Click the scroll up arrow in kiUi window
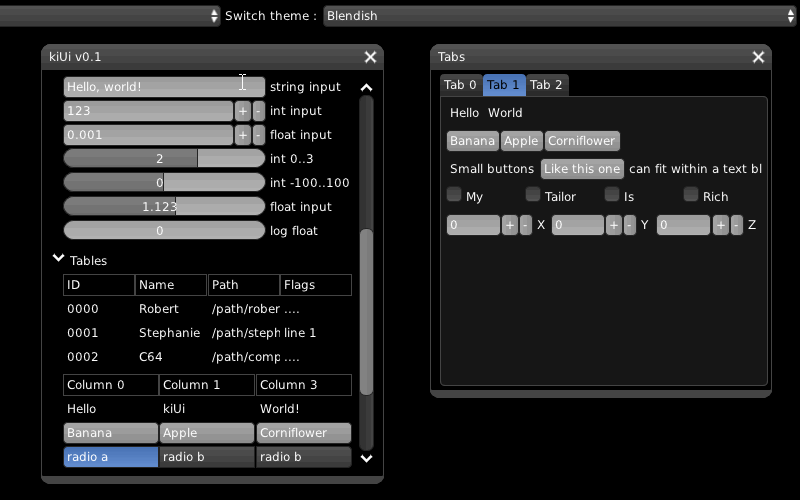Image resolution: width=800 pixels, height=500 pixels. pos(366,87)
